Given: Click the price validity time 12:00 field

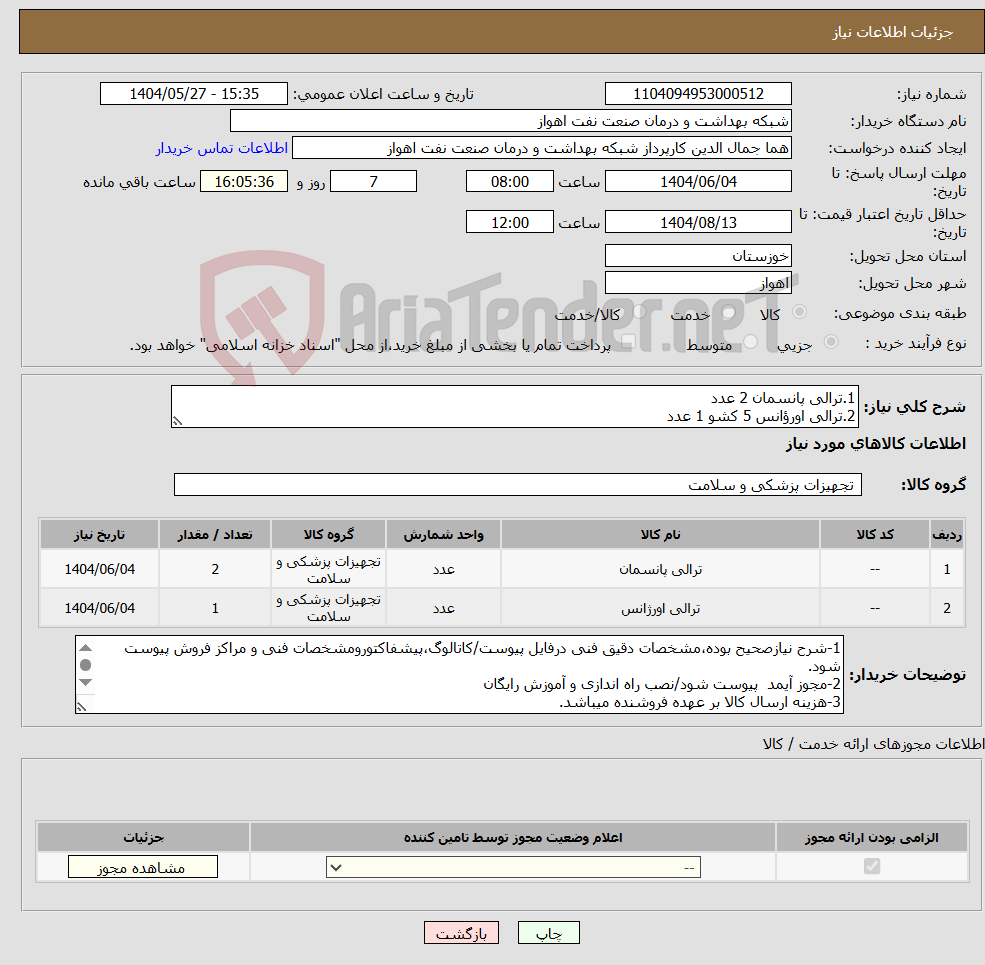Looking at the screenshot, I should coord(509,222).
